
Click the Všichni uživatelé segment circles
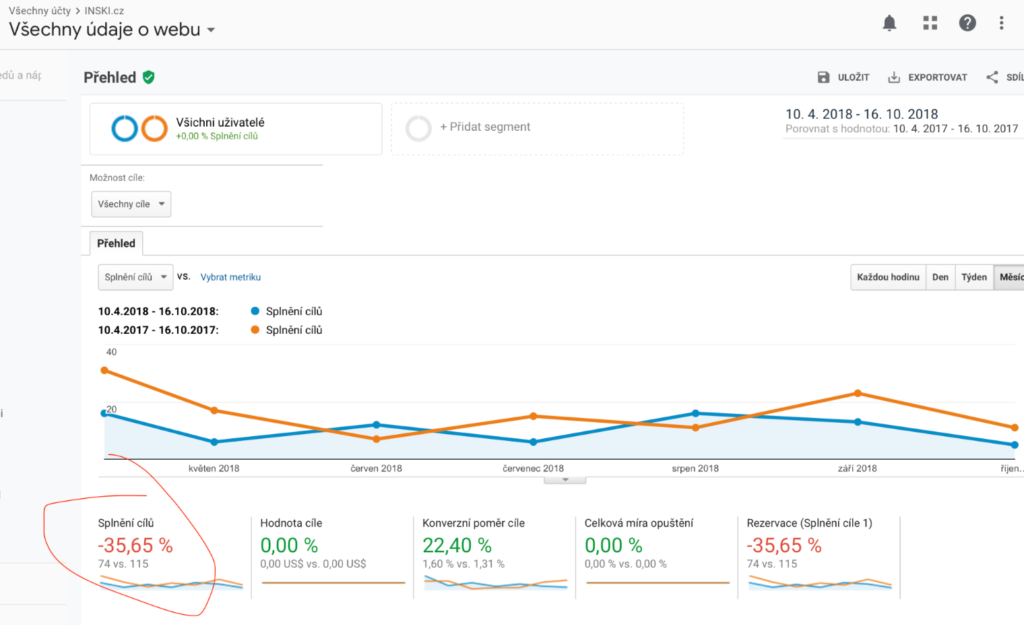[139, 128]
